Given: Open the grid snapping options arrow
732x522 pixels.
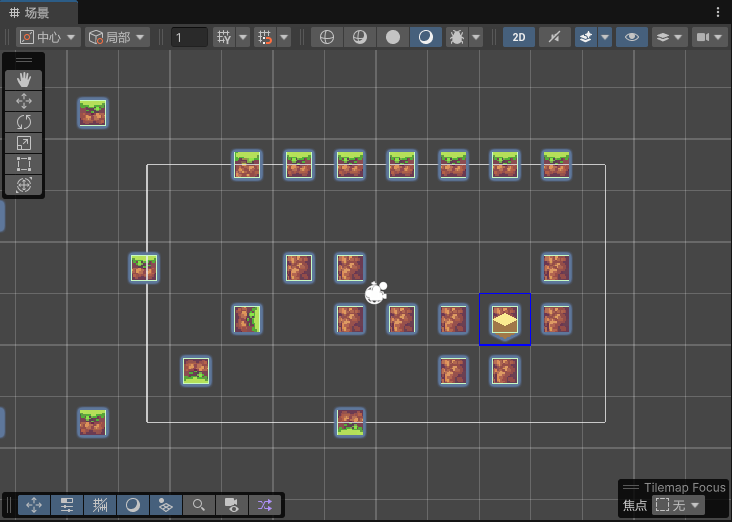Looking at the screenshot, I should [x=284, y=37].
